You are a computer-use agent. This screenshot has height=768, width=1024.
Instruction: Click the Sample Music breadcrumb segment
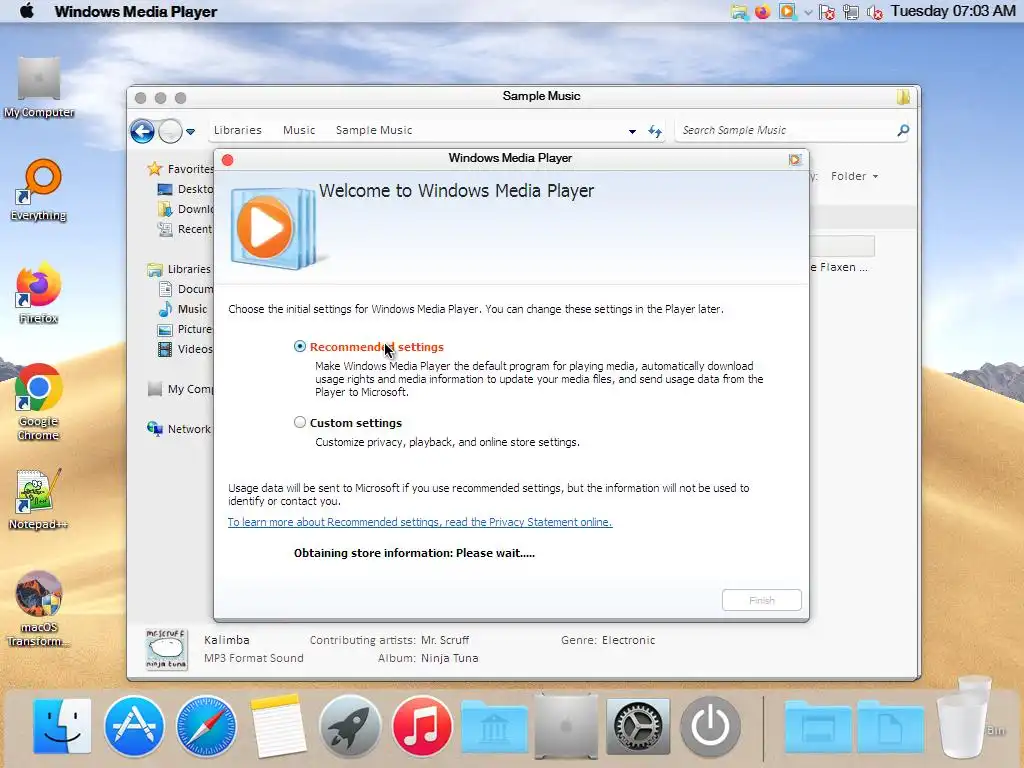click(374, 130)
